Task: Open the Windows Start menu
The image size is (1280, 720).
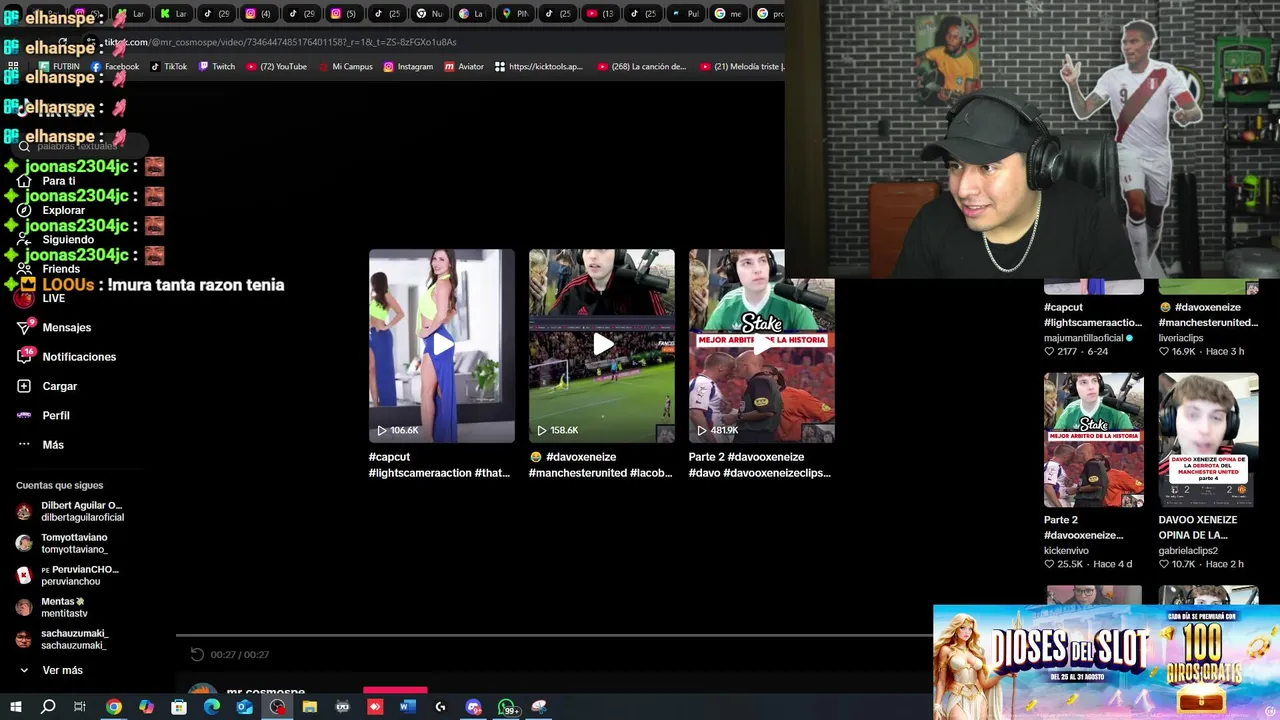Action: 15,707
